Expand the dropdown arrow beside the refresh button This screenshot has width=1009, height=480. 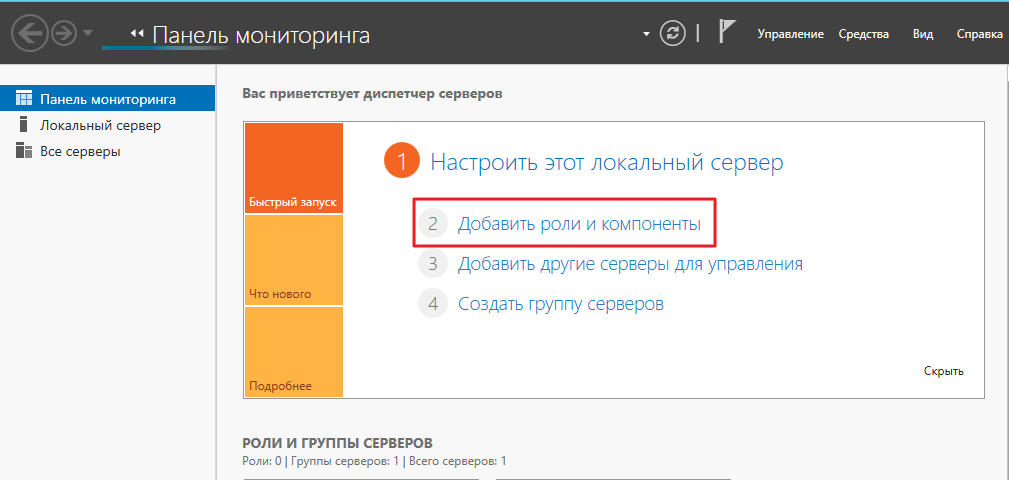(x=646, y=34)
